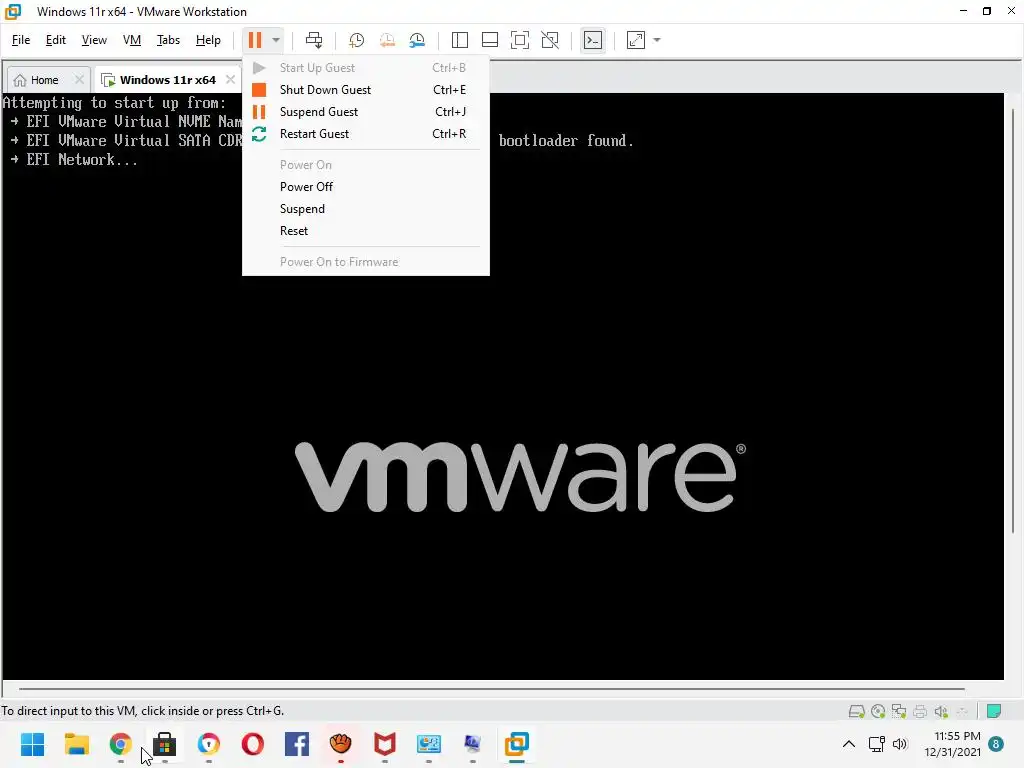This screenshot has height=768, width=1024.
Task: Open the Snapshot Manager icon
Action: coord(417,40)
